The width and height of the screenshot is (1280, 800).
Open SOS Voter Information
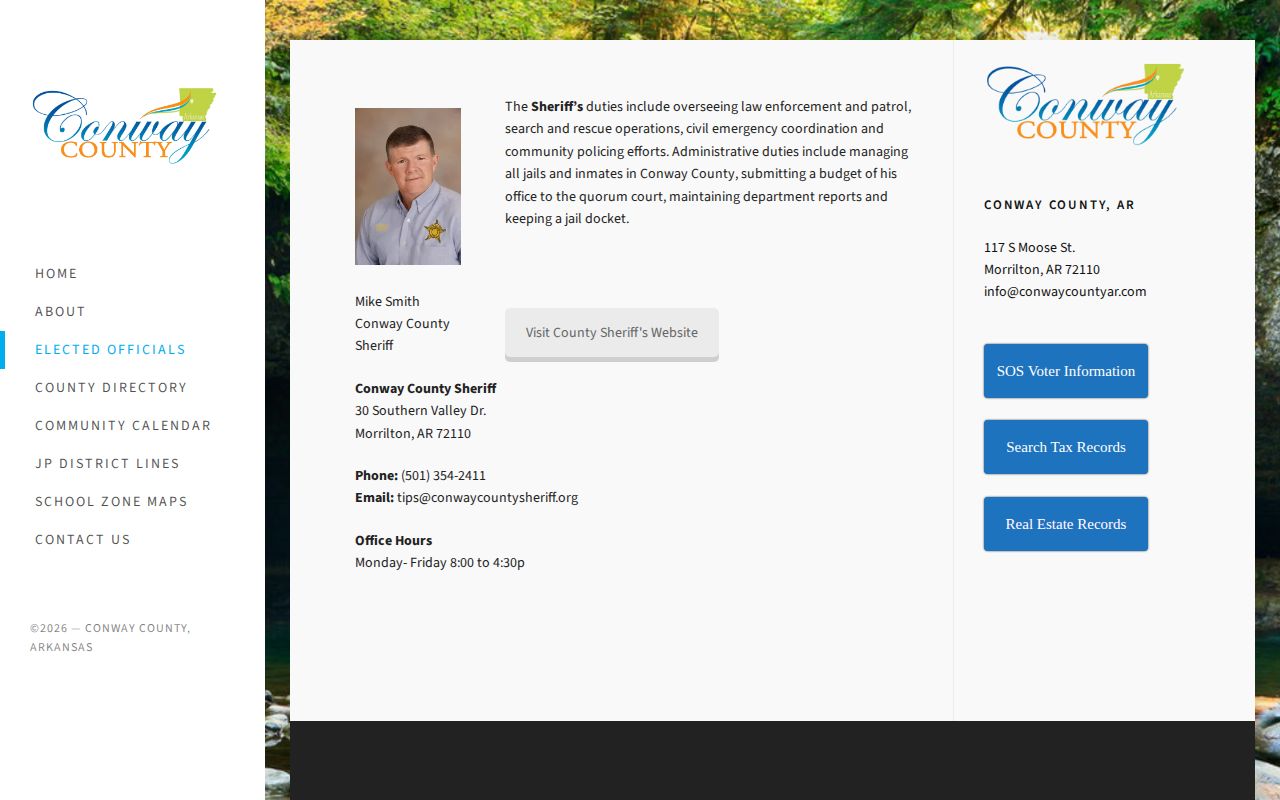click(x=1066, y=371)
